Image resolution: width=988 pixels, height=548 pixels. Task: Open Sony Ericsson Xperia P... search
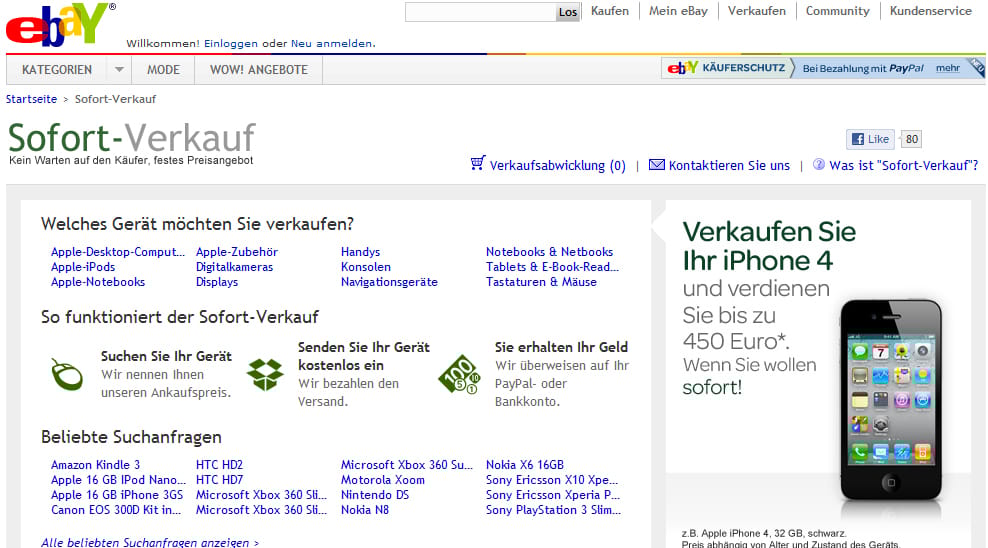[553, 495]
